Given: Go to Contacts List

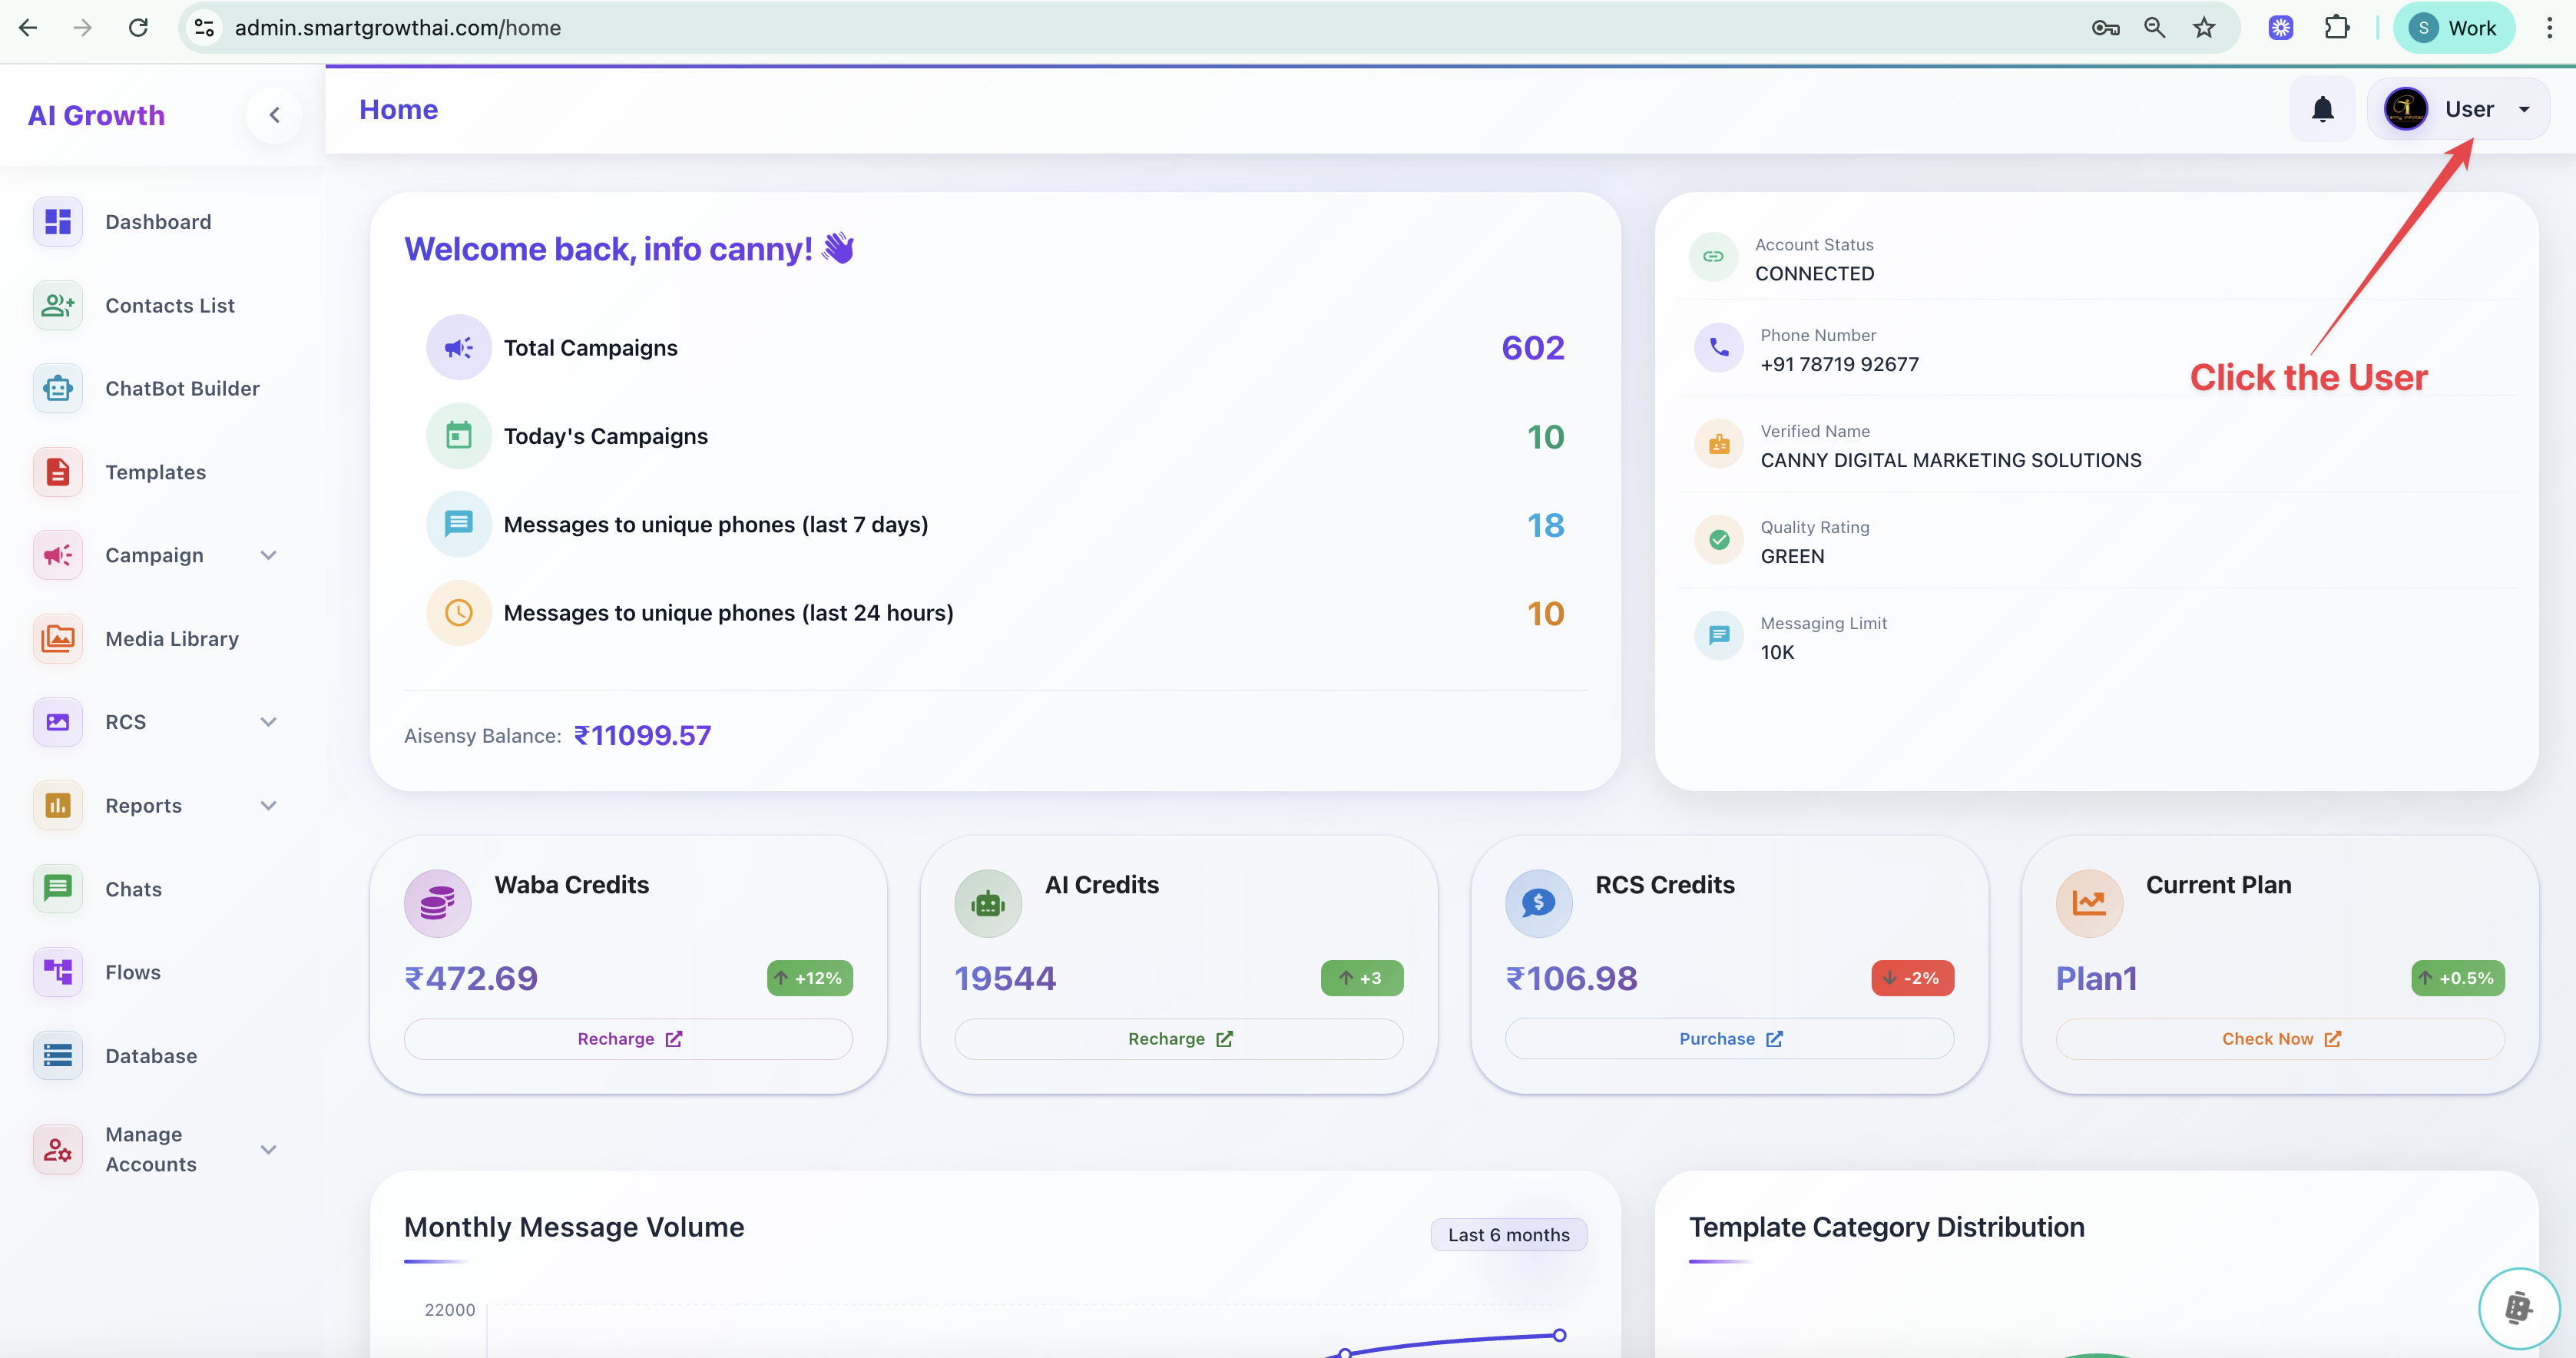Looking at the screenshot, I should (170, 306).
